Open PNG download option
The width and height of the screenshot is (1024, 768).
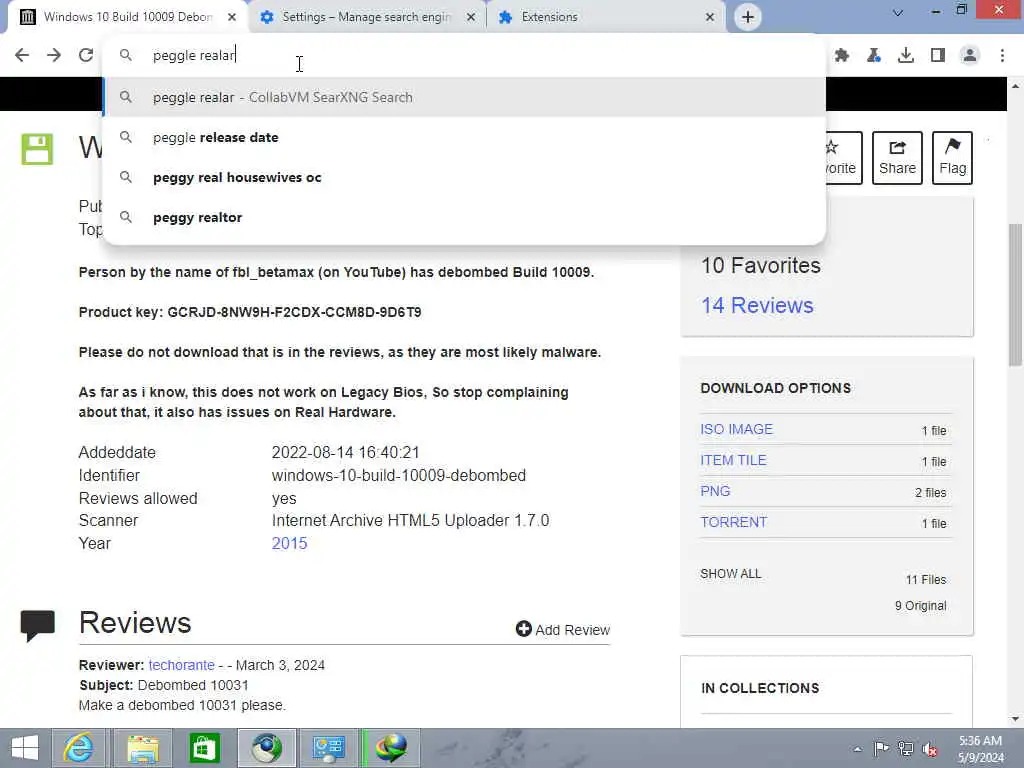(x=715, y=491)
